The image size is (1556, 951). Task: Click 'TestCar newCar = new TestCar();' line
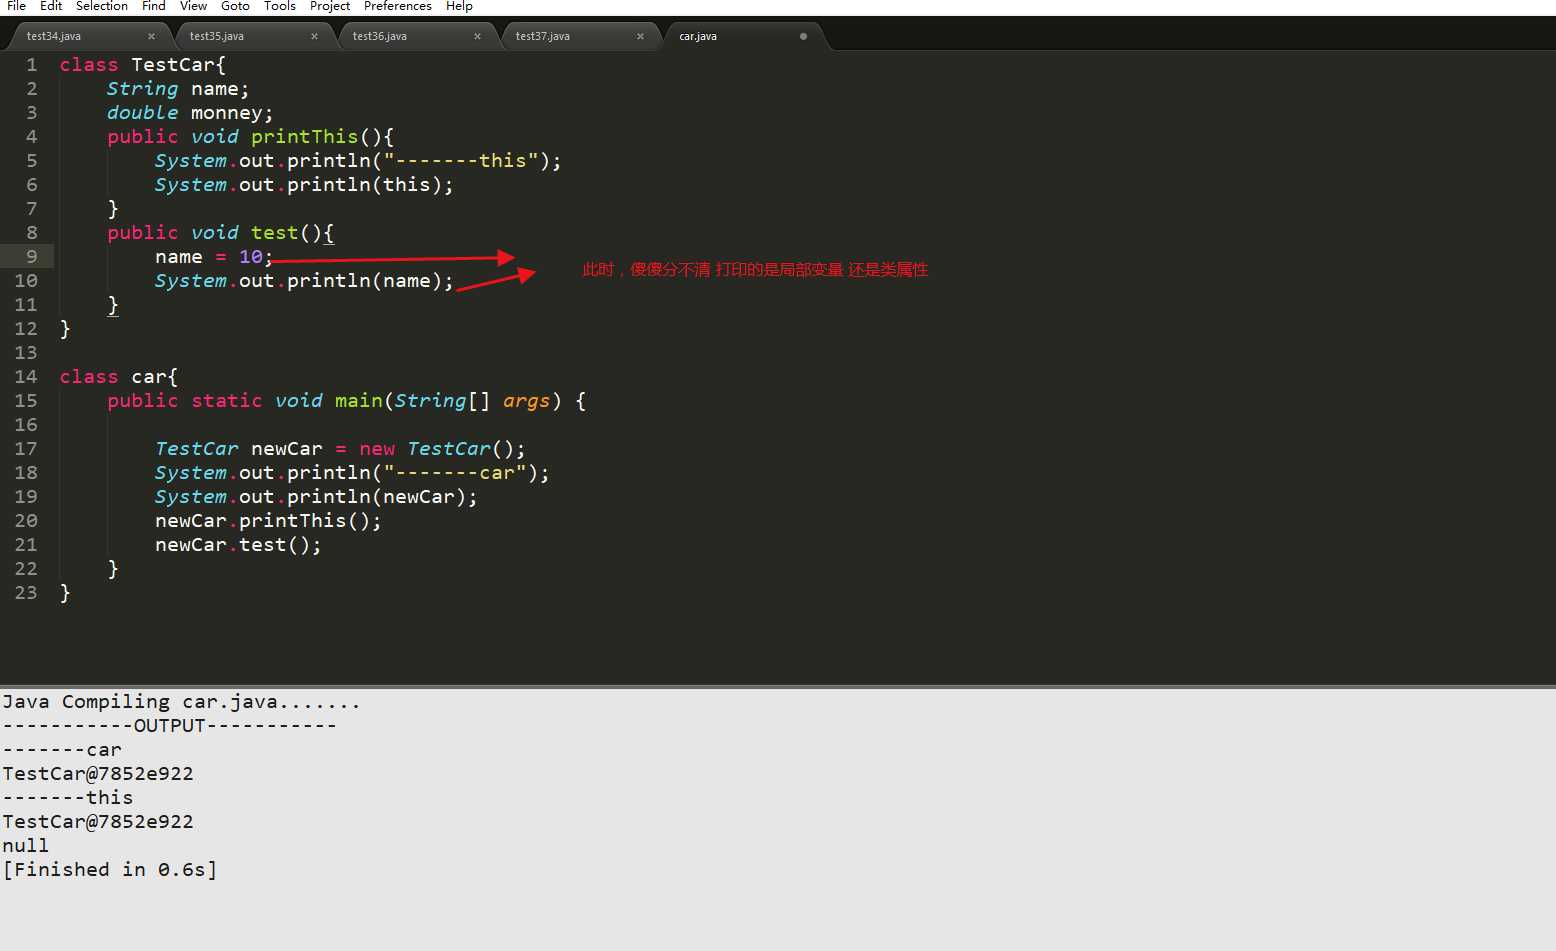tap(340, 448)
